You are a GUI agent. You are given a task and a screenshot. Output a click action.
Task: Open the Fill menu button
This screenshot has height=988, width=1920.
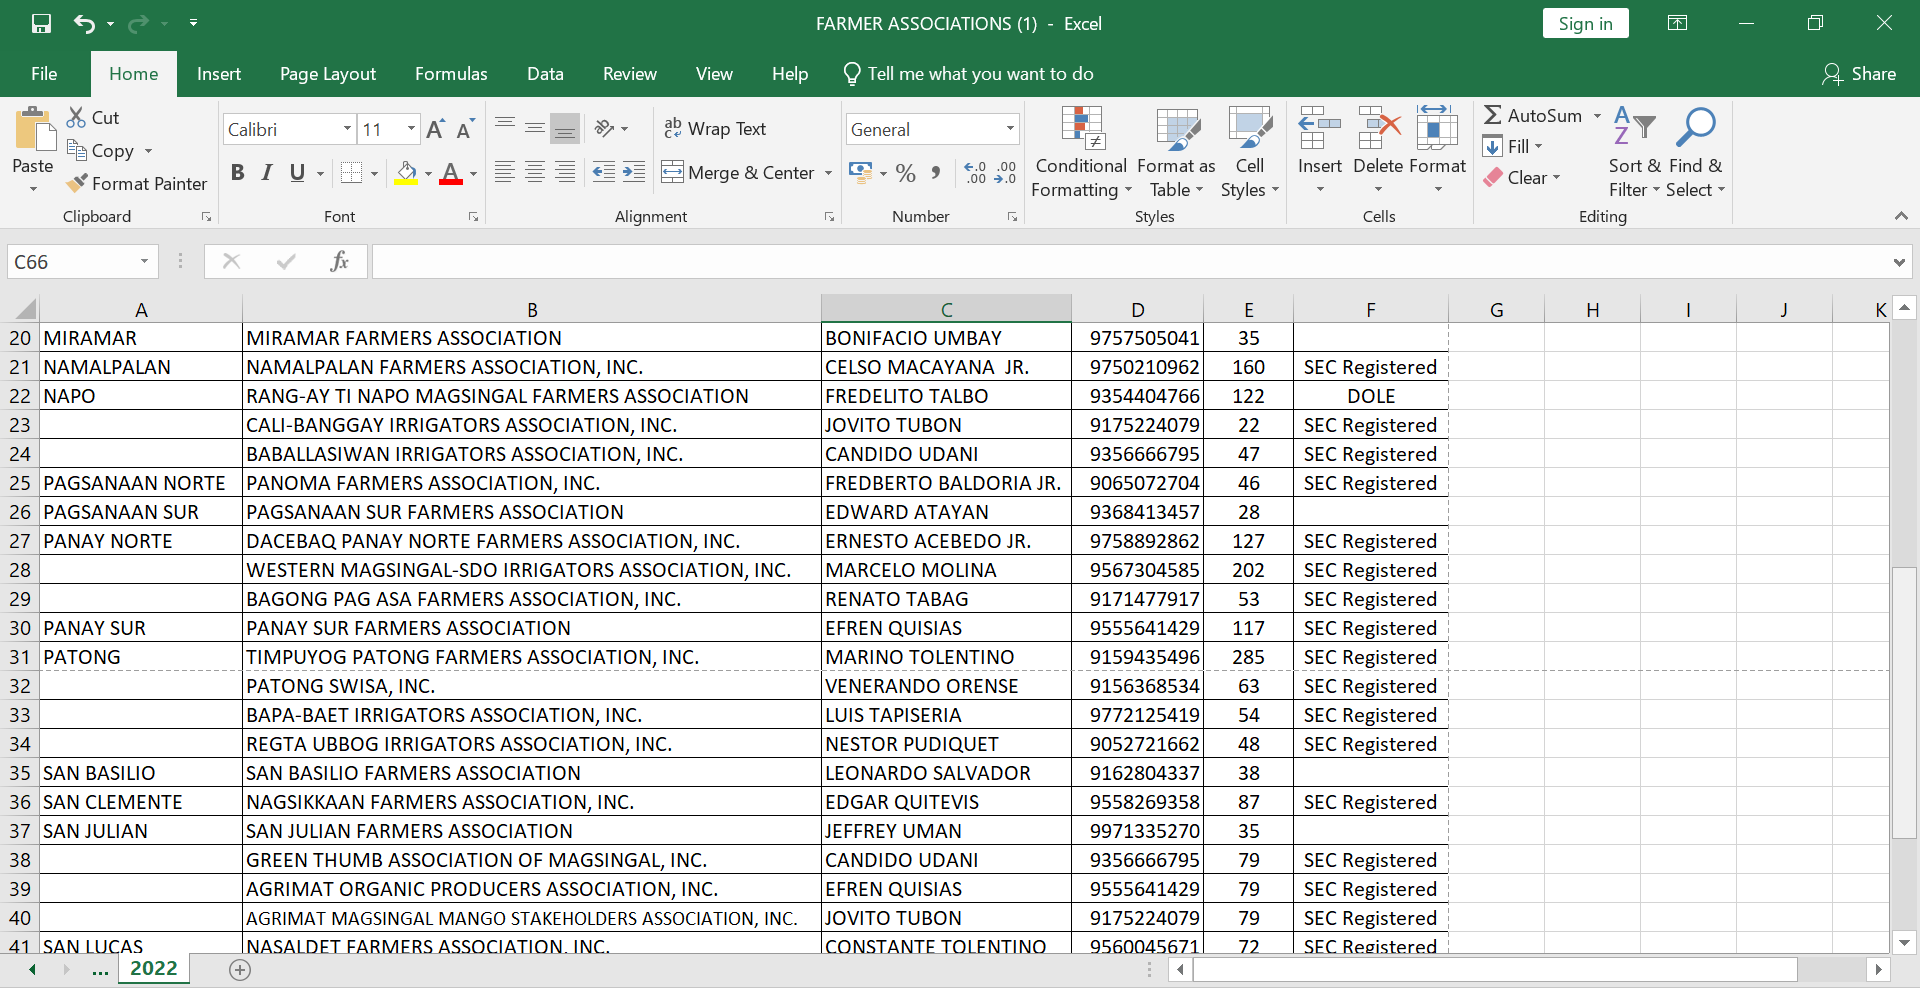pyautogui.click(x=1513, y=146)
